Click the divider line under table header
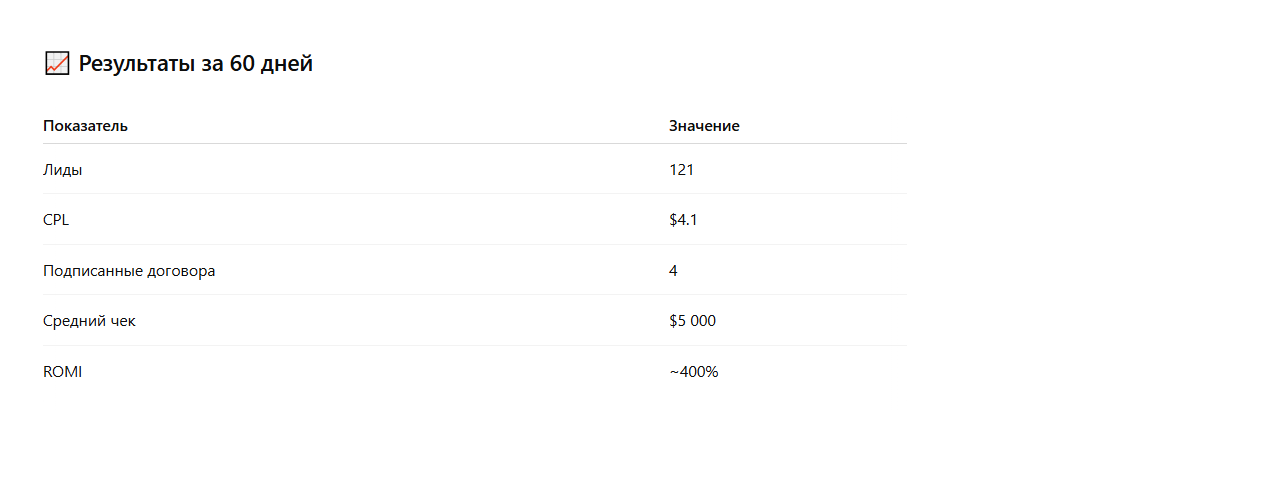 point(475,144)
